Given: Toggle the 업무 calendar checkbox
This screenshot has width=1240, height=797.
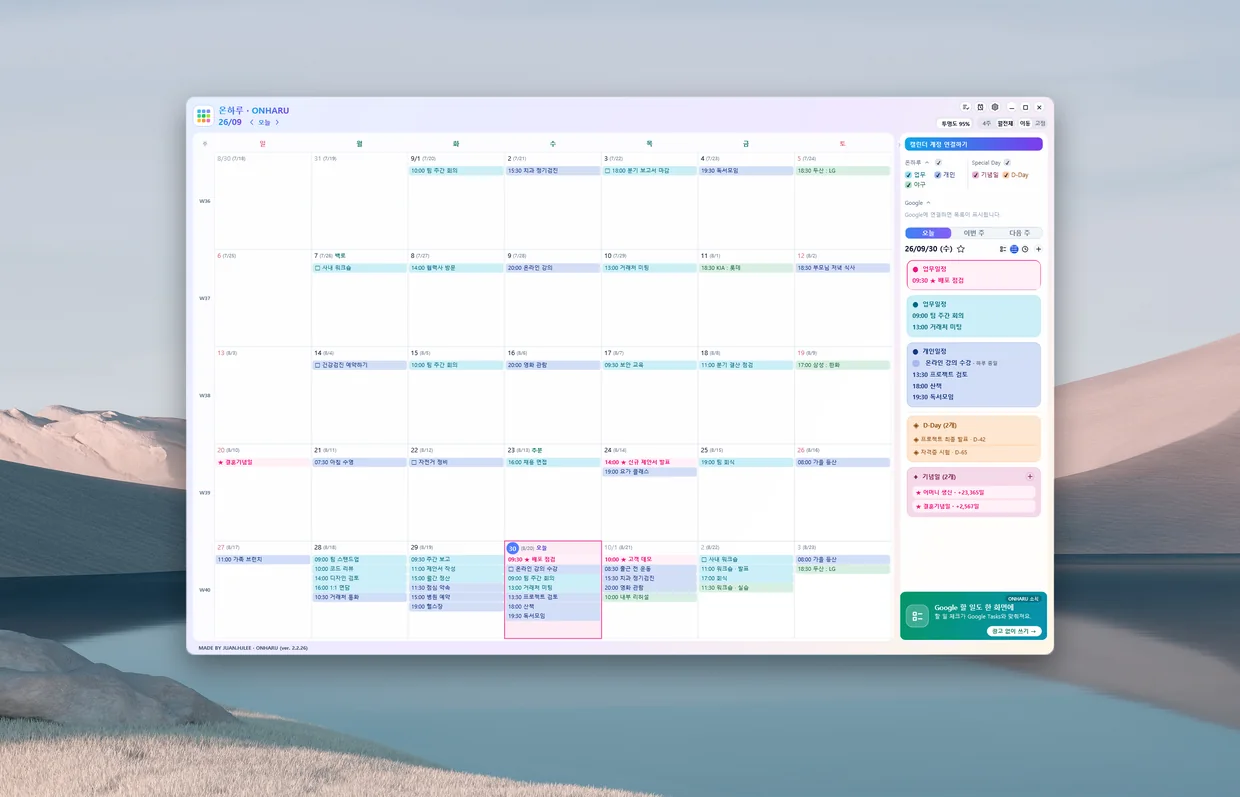Looking at the screenshot, I should [908, 175].
